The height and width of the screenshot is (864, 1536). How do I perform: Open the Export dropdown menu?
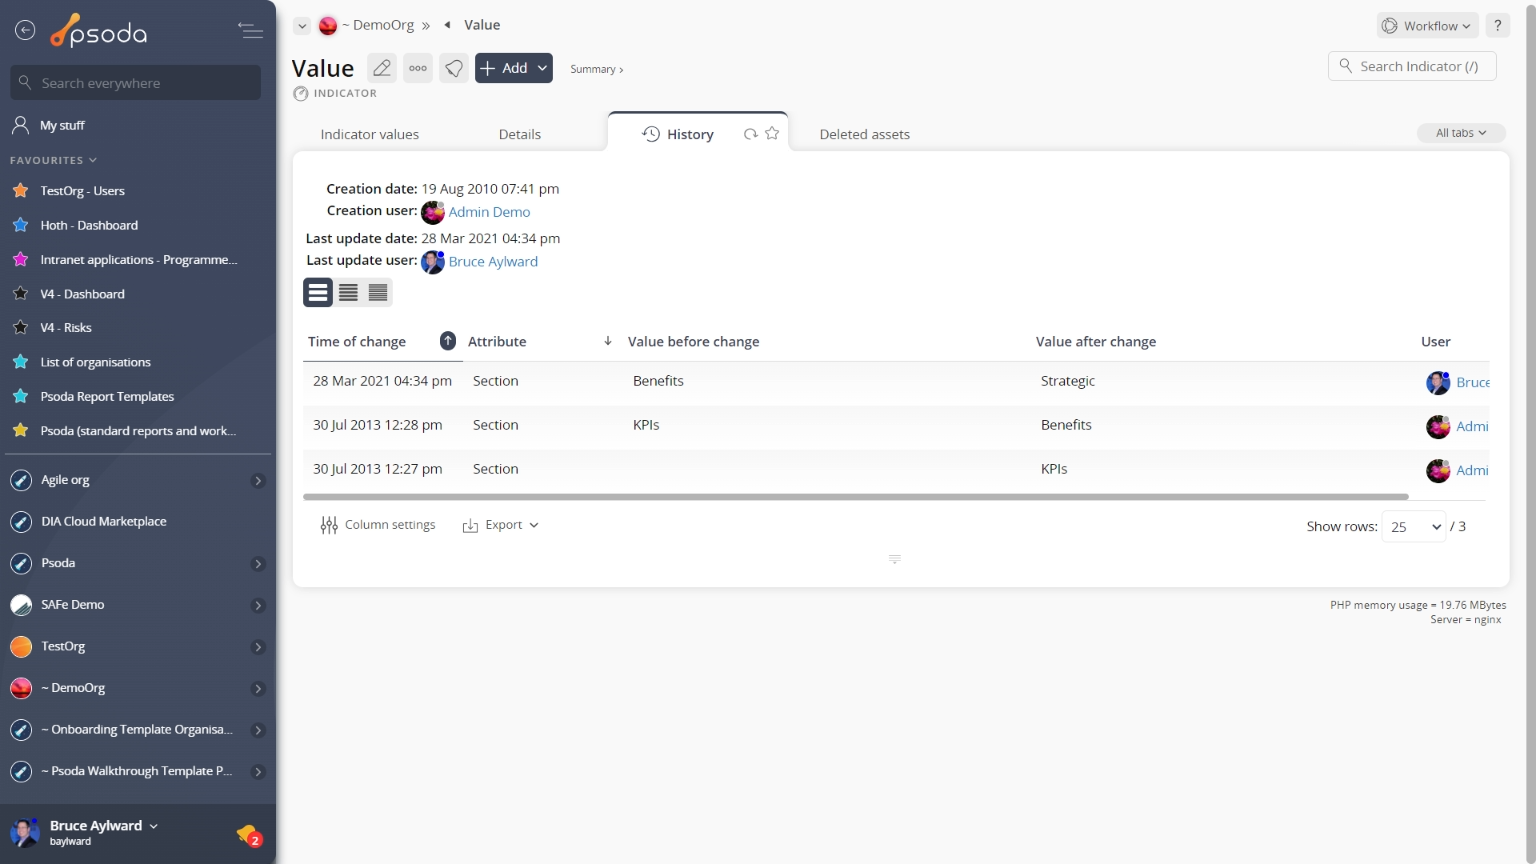[x=501, y=525]
